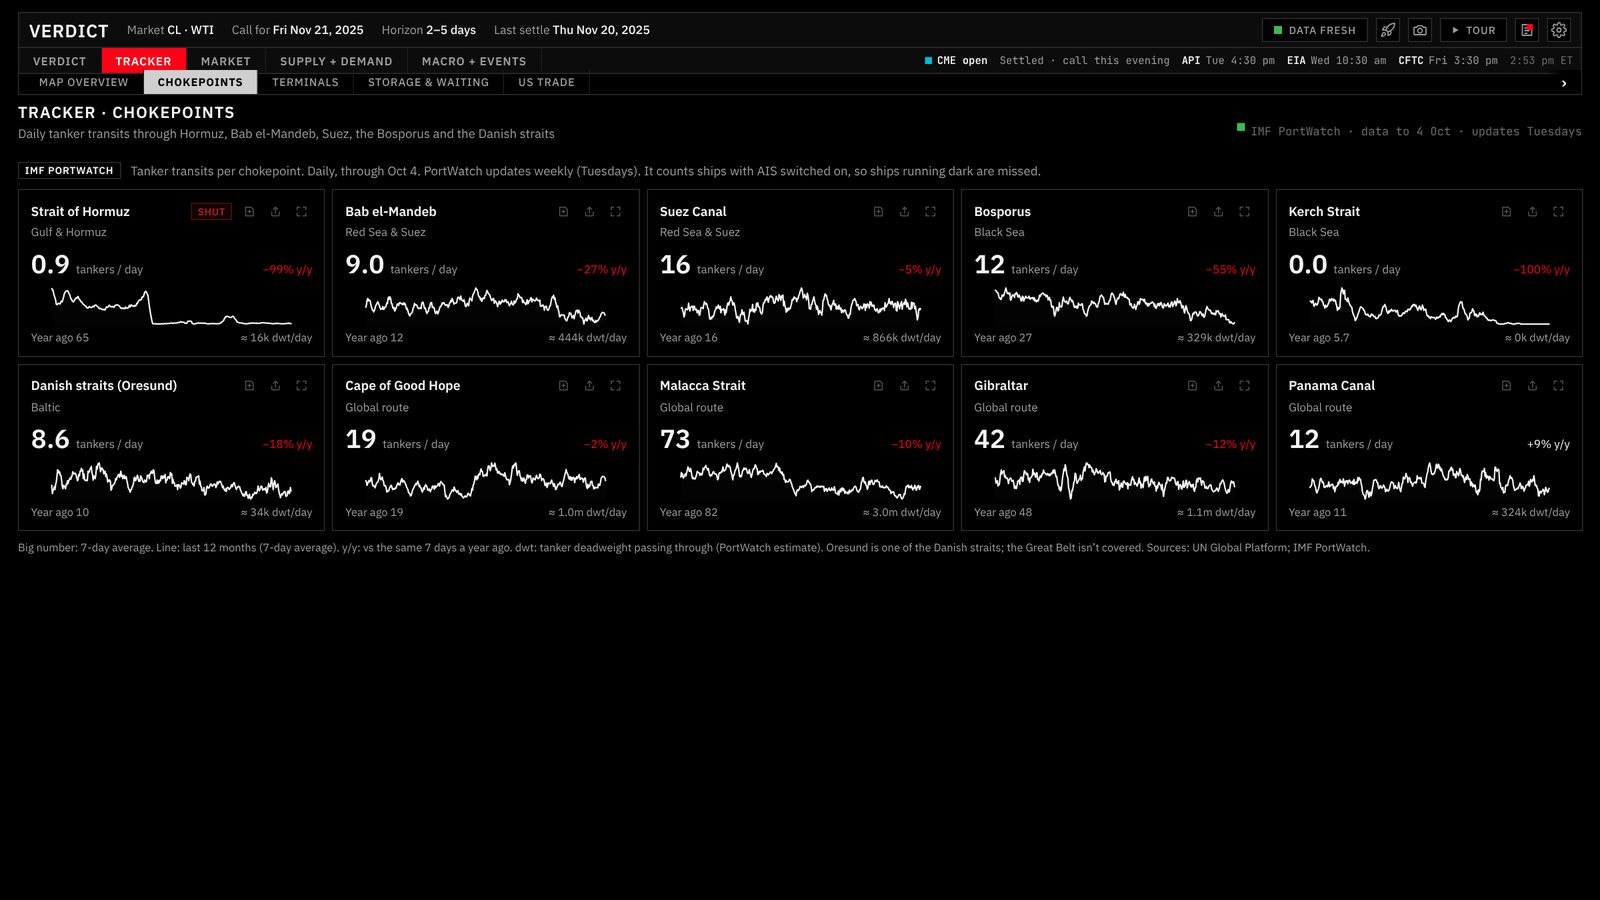This screenshot has height=900, width=1600.
Task: Expand the Gibraltar card fullscreen
Action: pyautogui.click(x=1244, y=386)
